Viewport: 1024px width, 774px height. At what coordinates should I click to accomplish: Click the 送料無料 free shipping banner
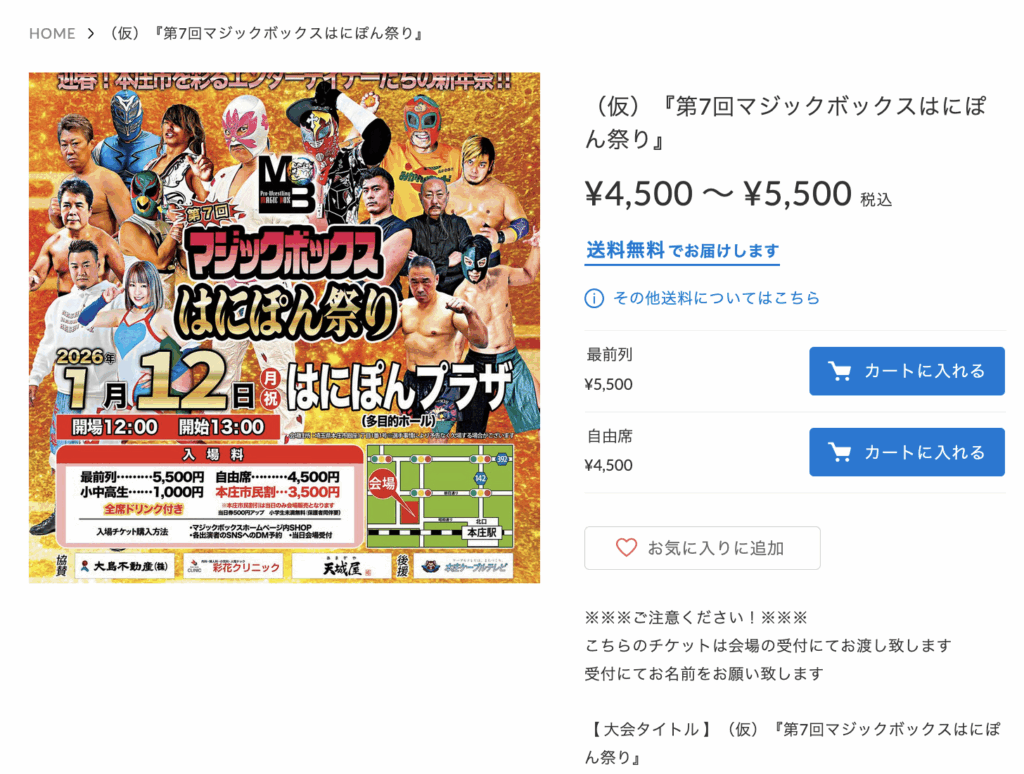[682, 251]
